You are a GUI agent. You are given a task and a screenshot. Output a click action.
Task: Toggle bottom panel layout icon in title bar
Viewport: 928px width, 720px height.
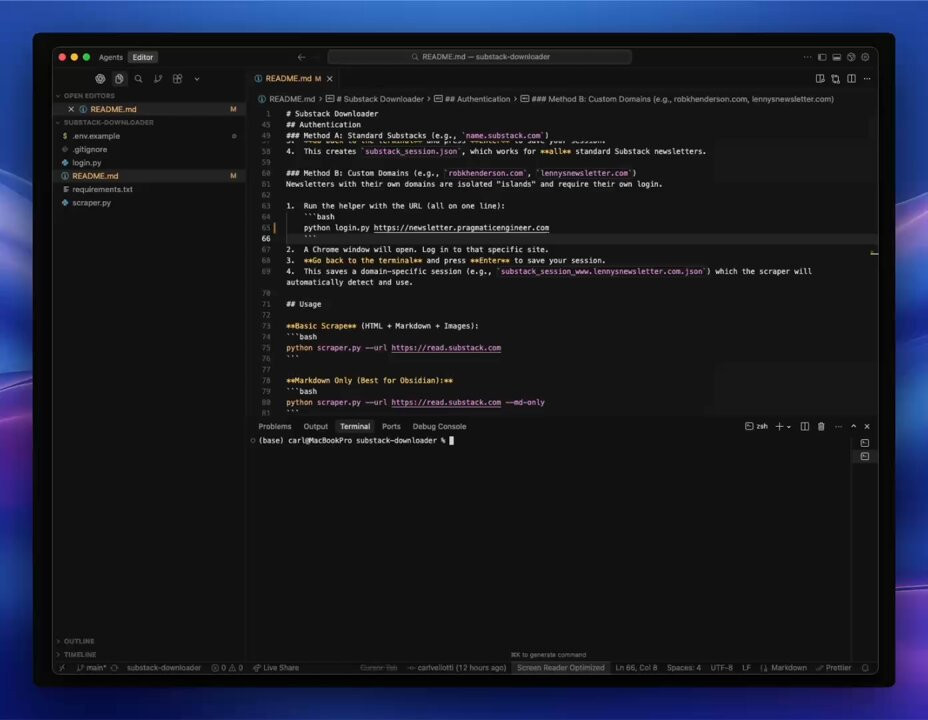(836, 57)
